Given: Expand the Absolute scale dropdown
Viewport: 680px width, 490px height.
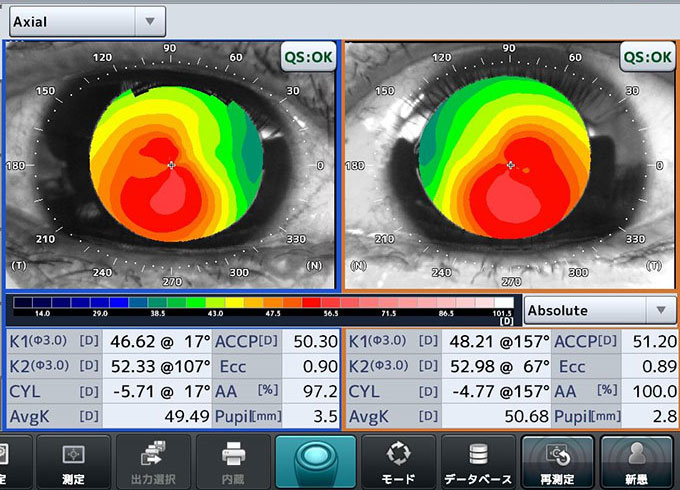Looking at the screenshot, I should click(x=600, y=310).
